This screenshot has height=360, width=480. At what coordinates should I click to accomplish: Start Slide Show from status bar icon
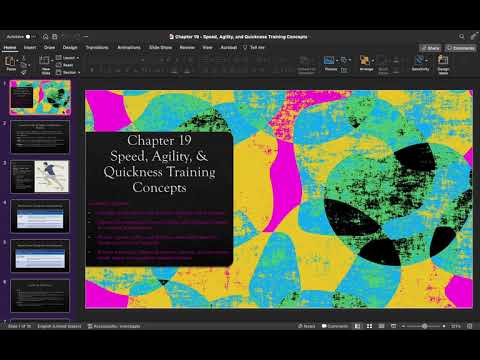[393, 326]
